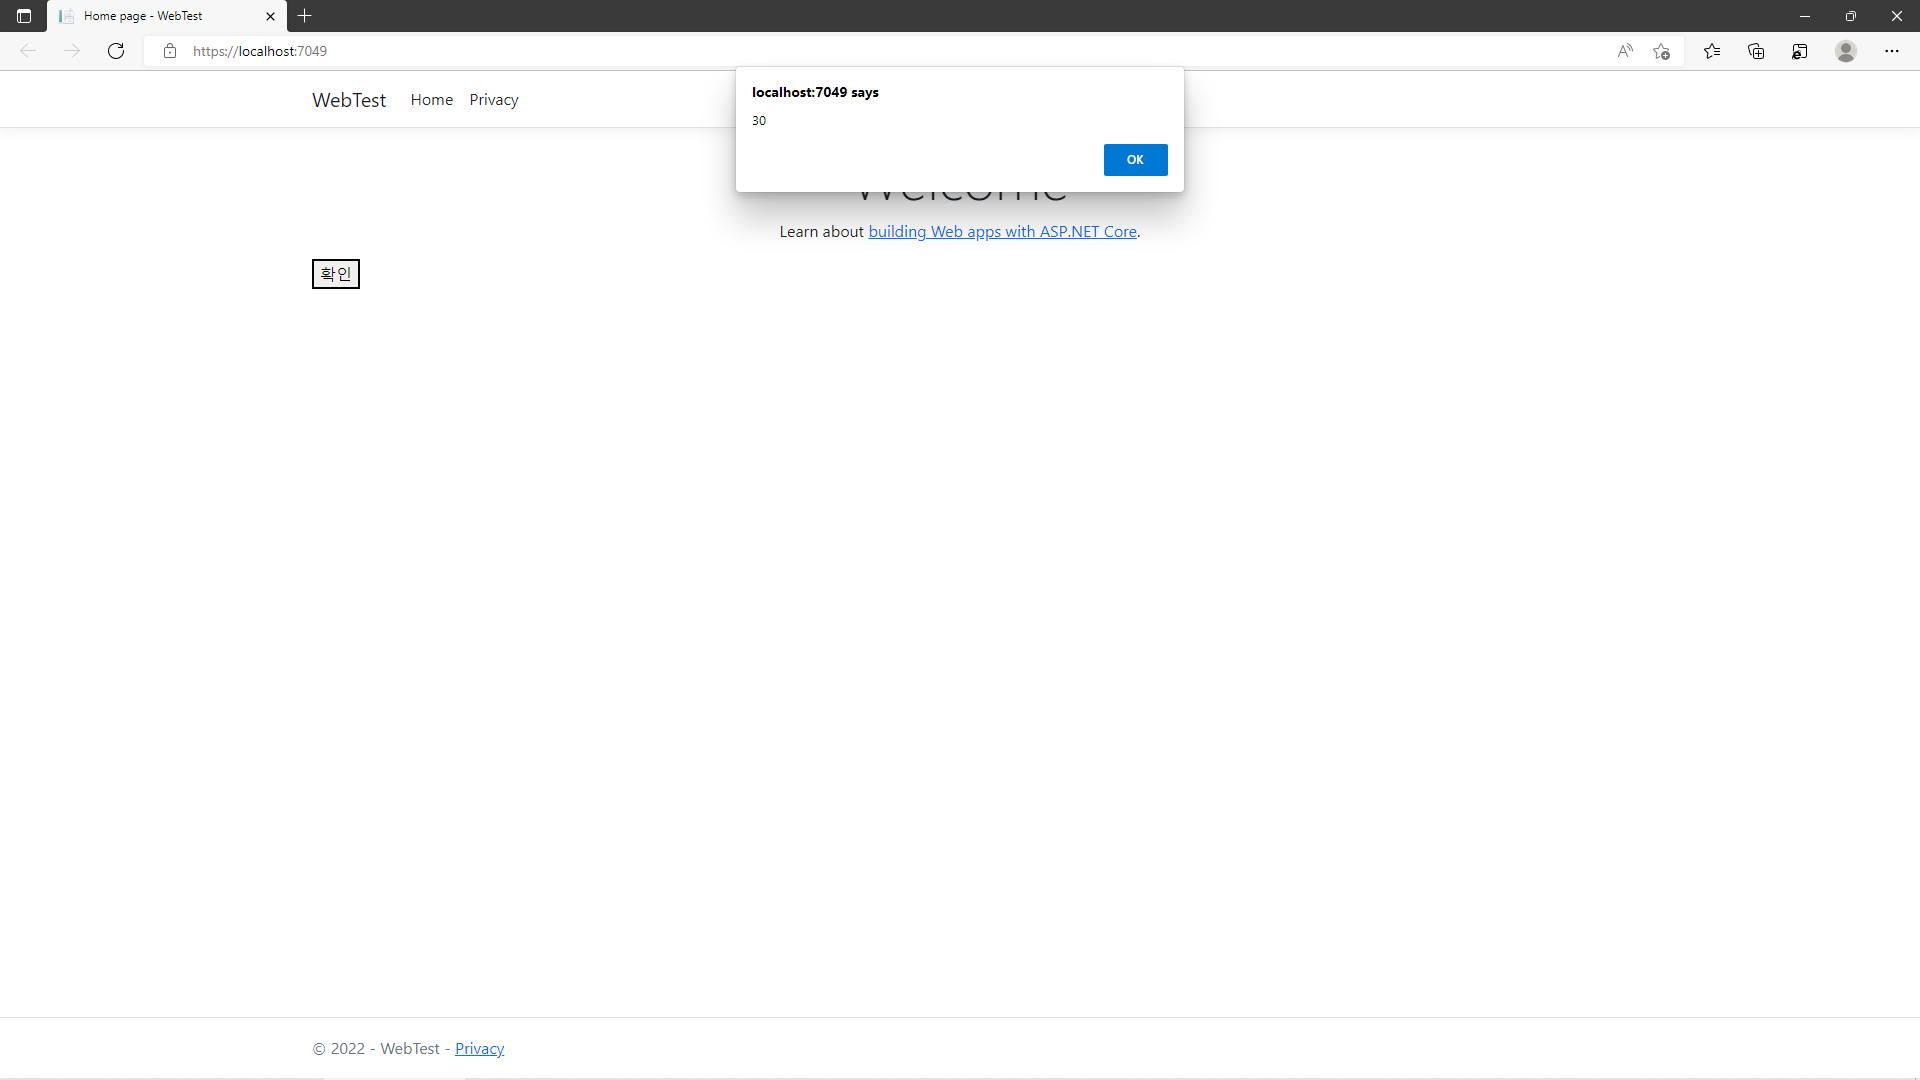Open the Collections icon

pyautogui.click(x=1756, y=51)
